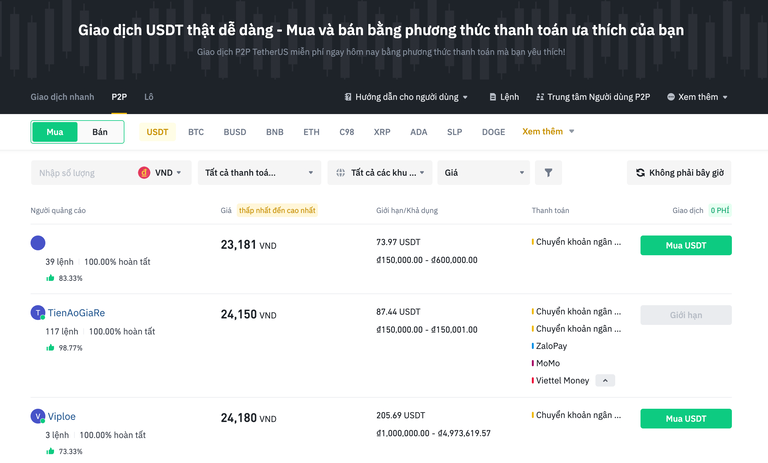Open the 'Tất cả thanh toán' dropdown
Image resolution: width=768 pixels, height=463 pixels.
259,173
